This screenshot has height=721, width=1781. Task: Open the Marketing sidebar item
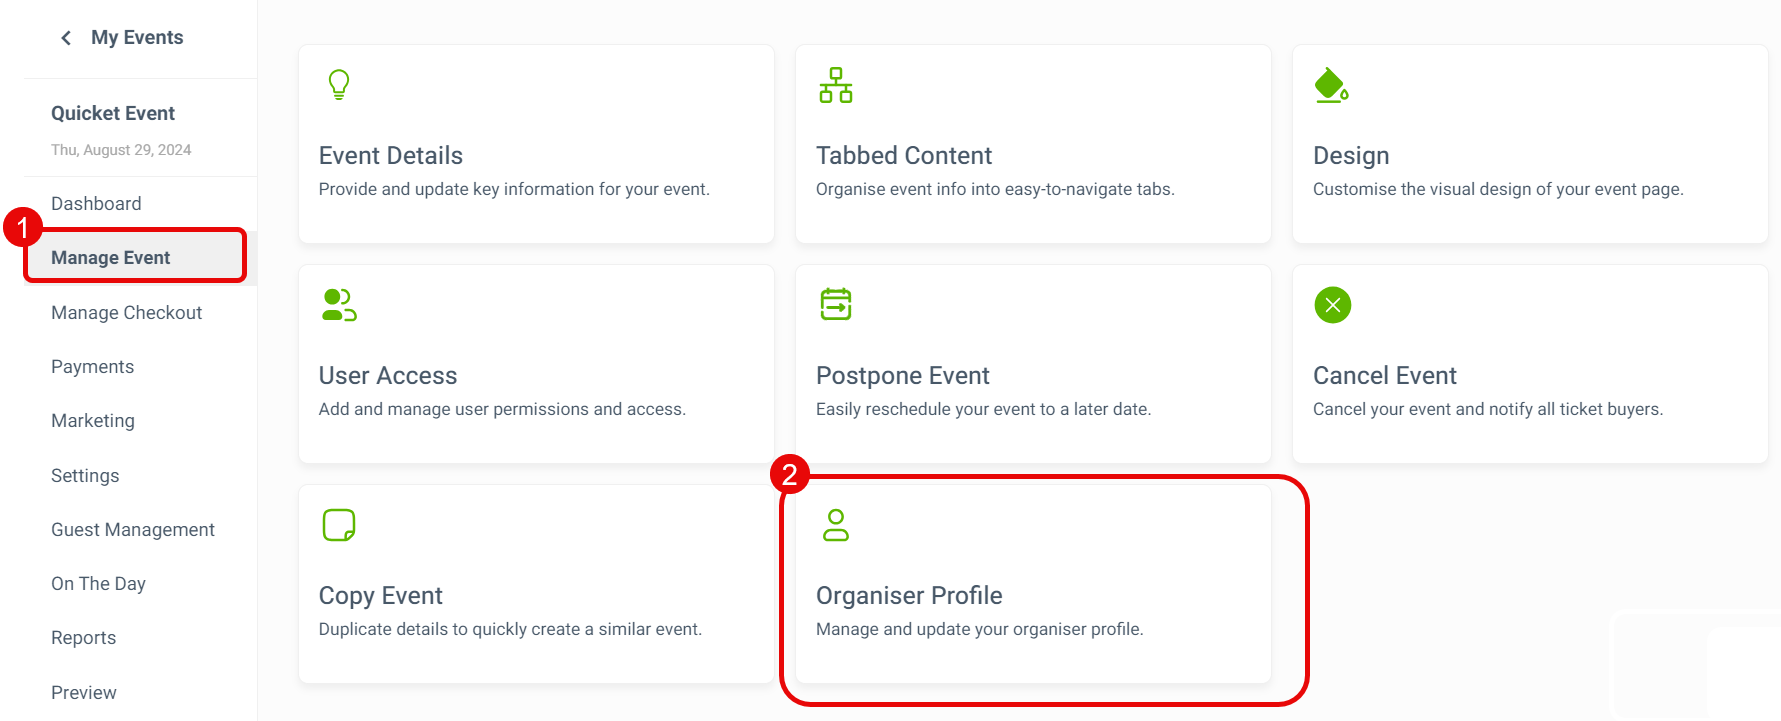point(93,421)
